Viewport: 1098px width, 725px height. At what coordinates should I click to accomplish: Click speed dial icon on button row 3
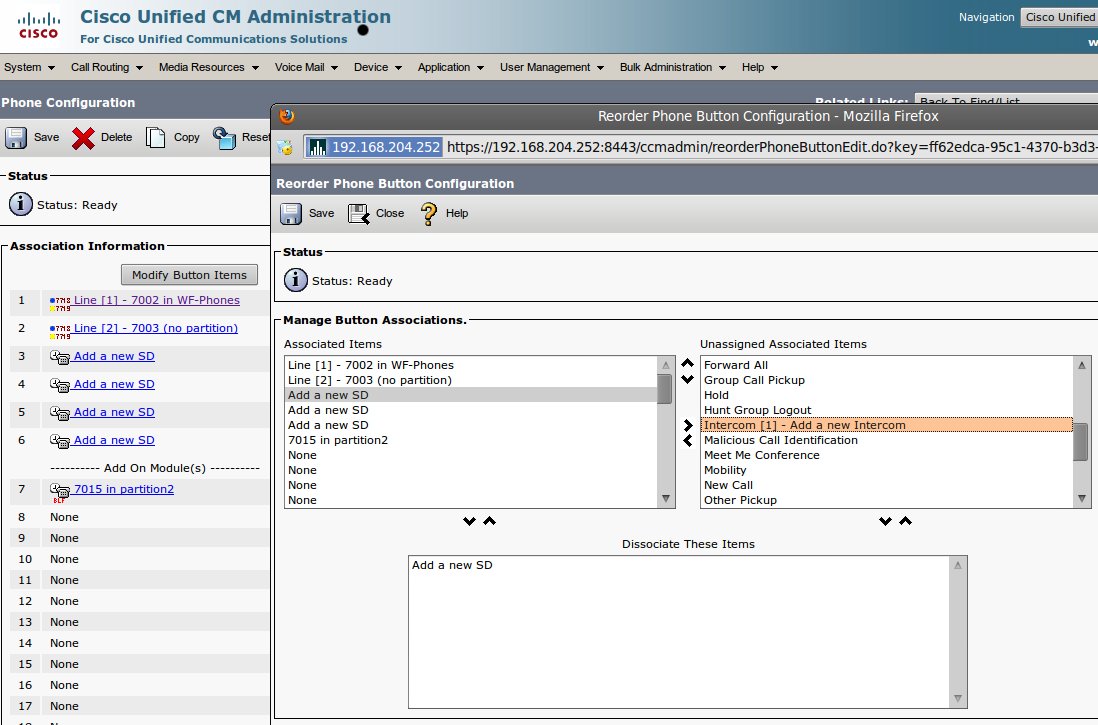[x=60, y=357]
